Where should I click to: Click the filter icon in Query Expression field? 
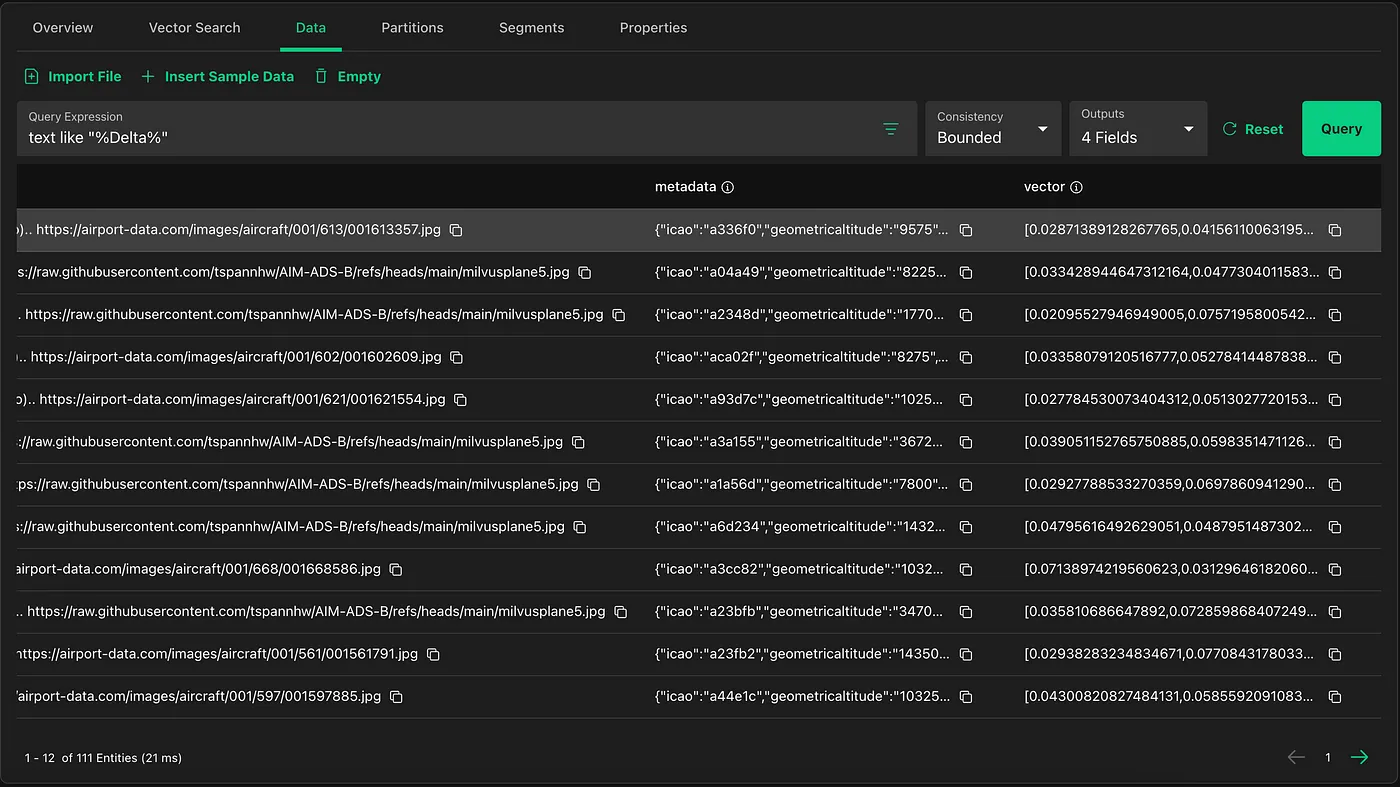point(890,129)
